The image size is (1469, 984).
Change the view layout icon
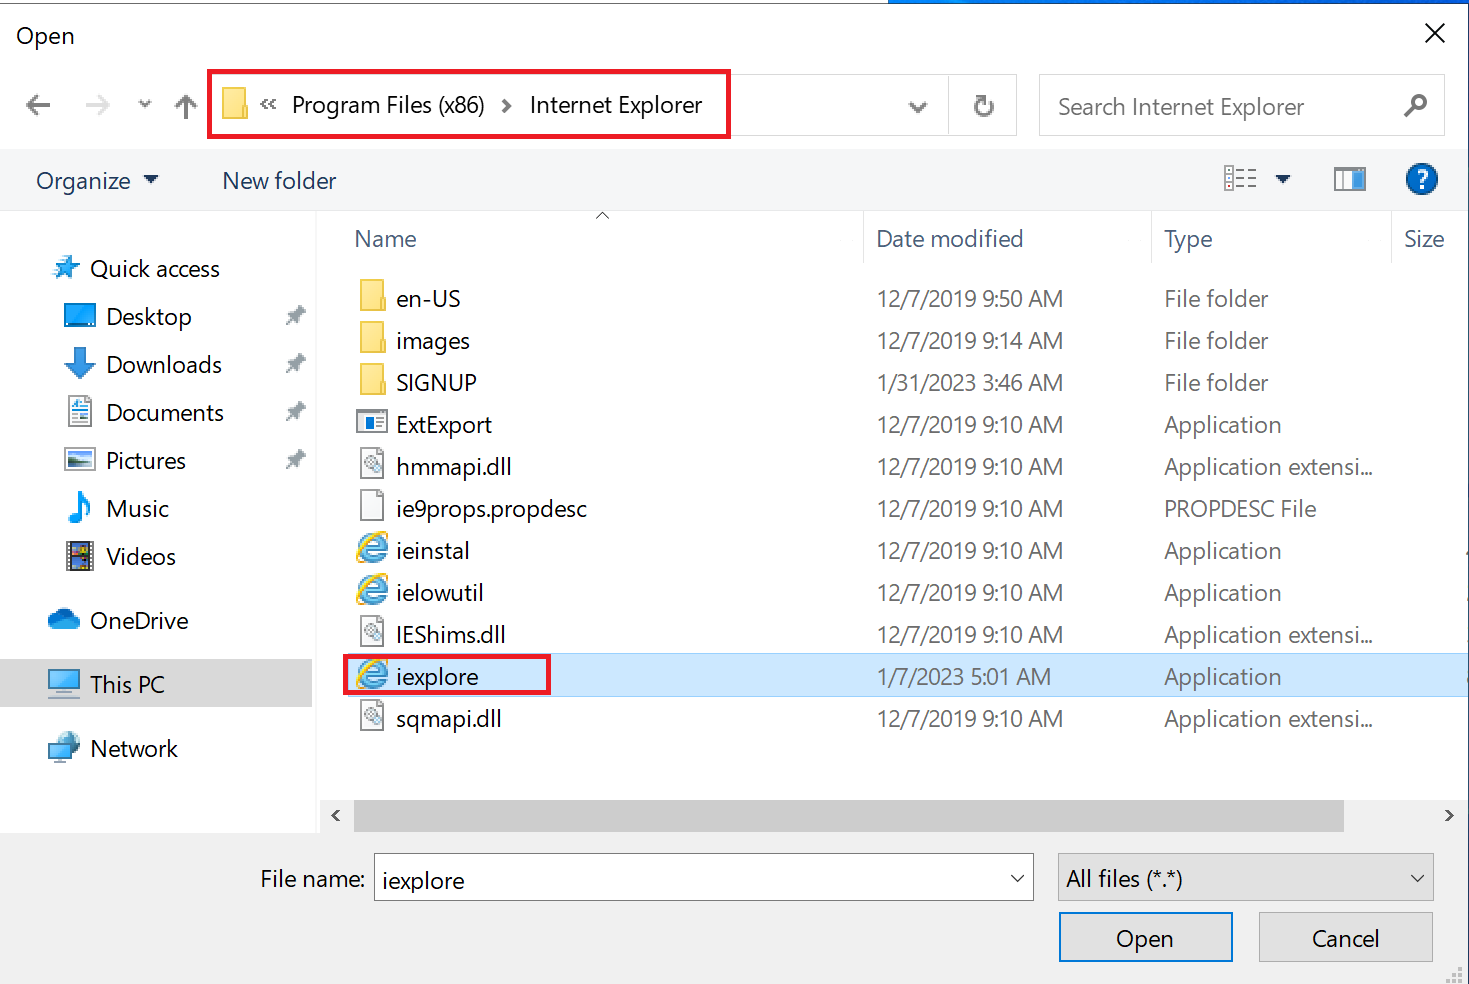[x=1240, y=179]
